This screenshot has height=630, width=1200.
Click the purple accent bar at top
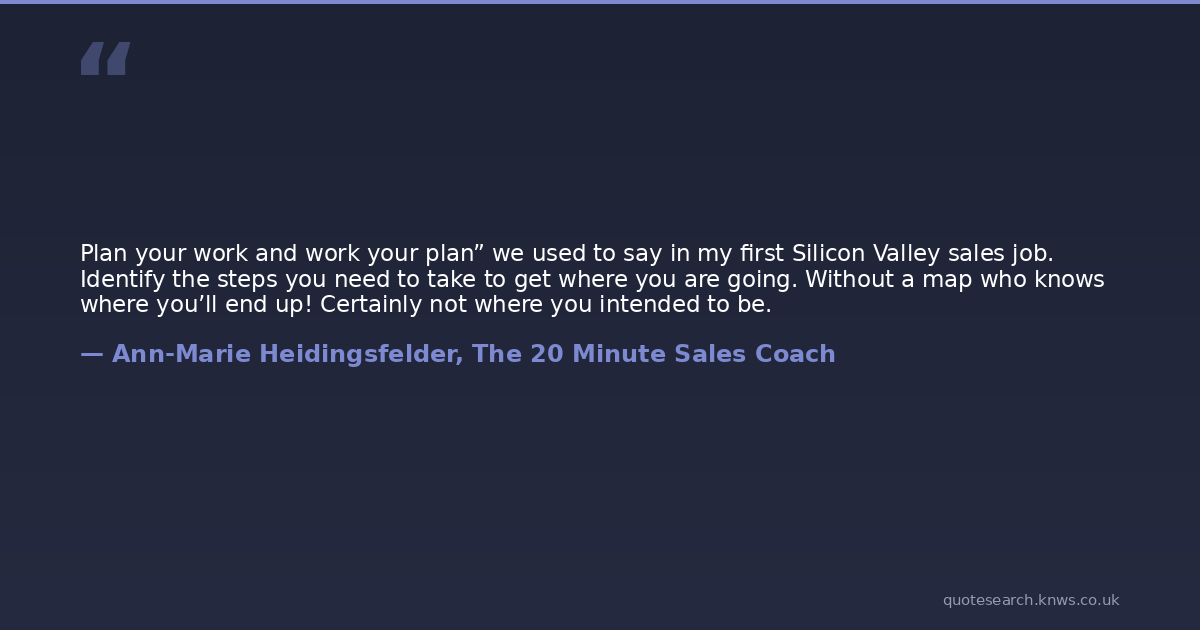[x=600, y=2]
